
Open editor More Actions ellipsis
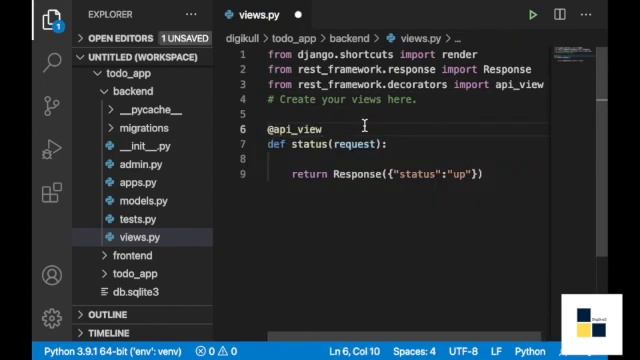coord(586,15)
